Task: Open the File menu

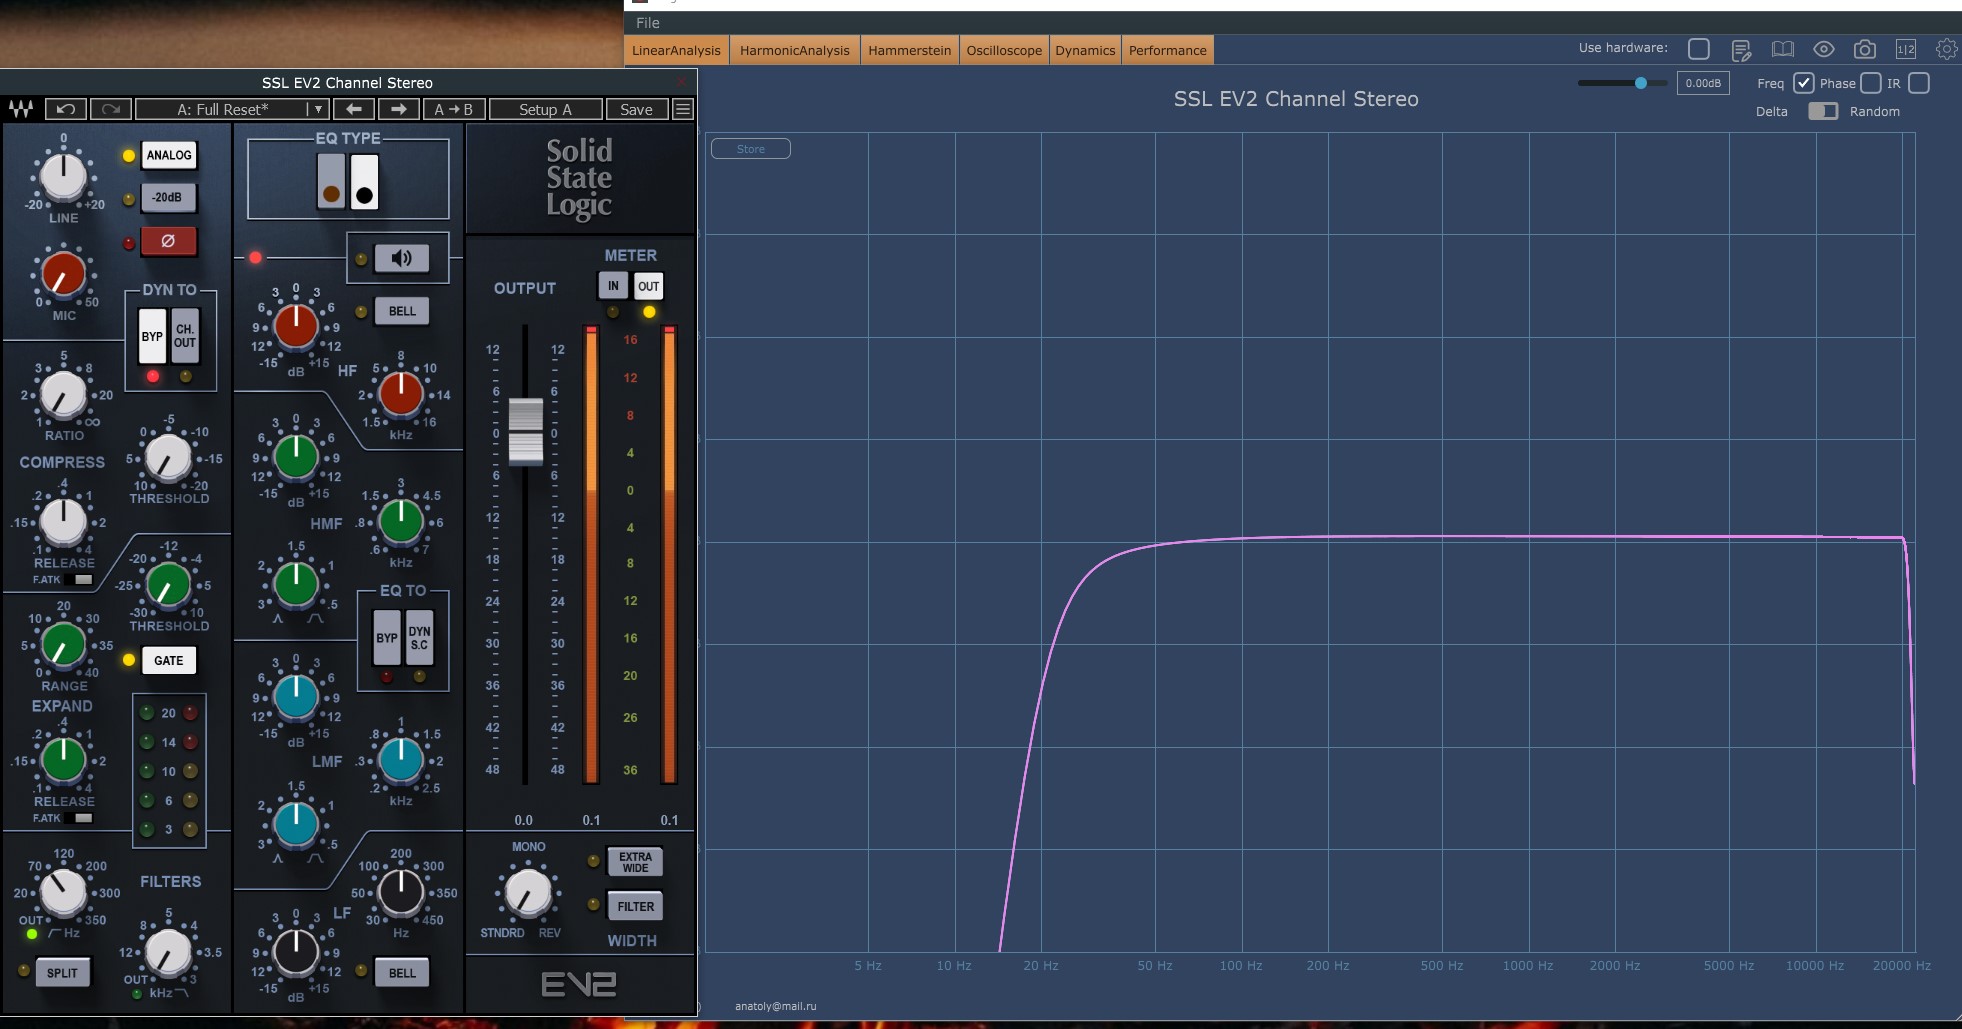Action: 648,23
